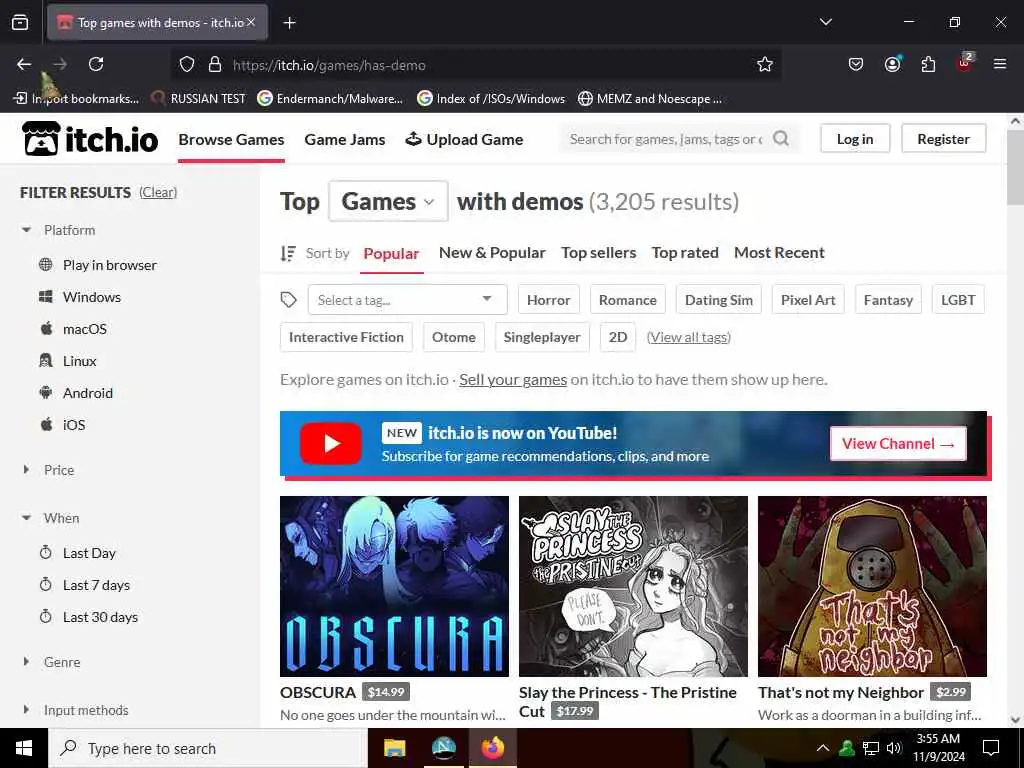This screenshot has width=1024, height=768.
Task: Select the Pixel Art tag
Action: pos(808,300)
